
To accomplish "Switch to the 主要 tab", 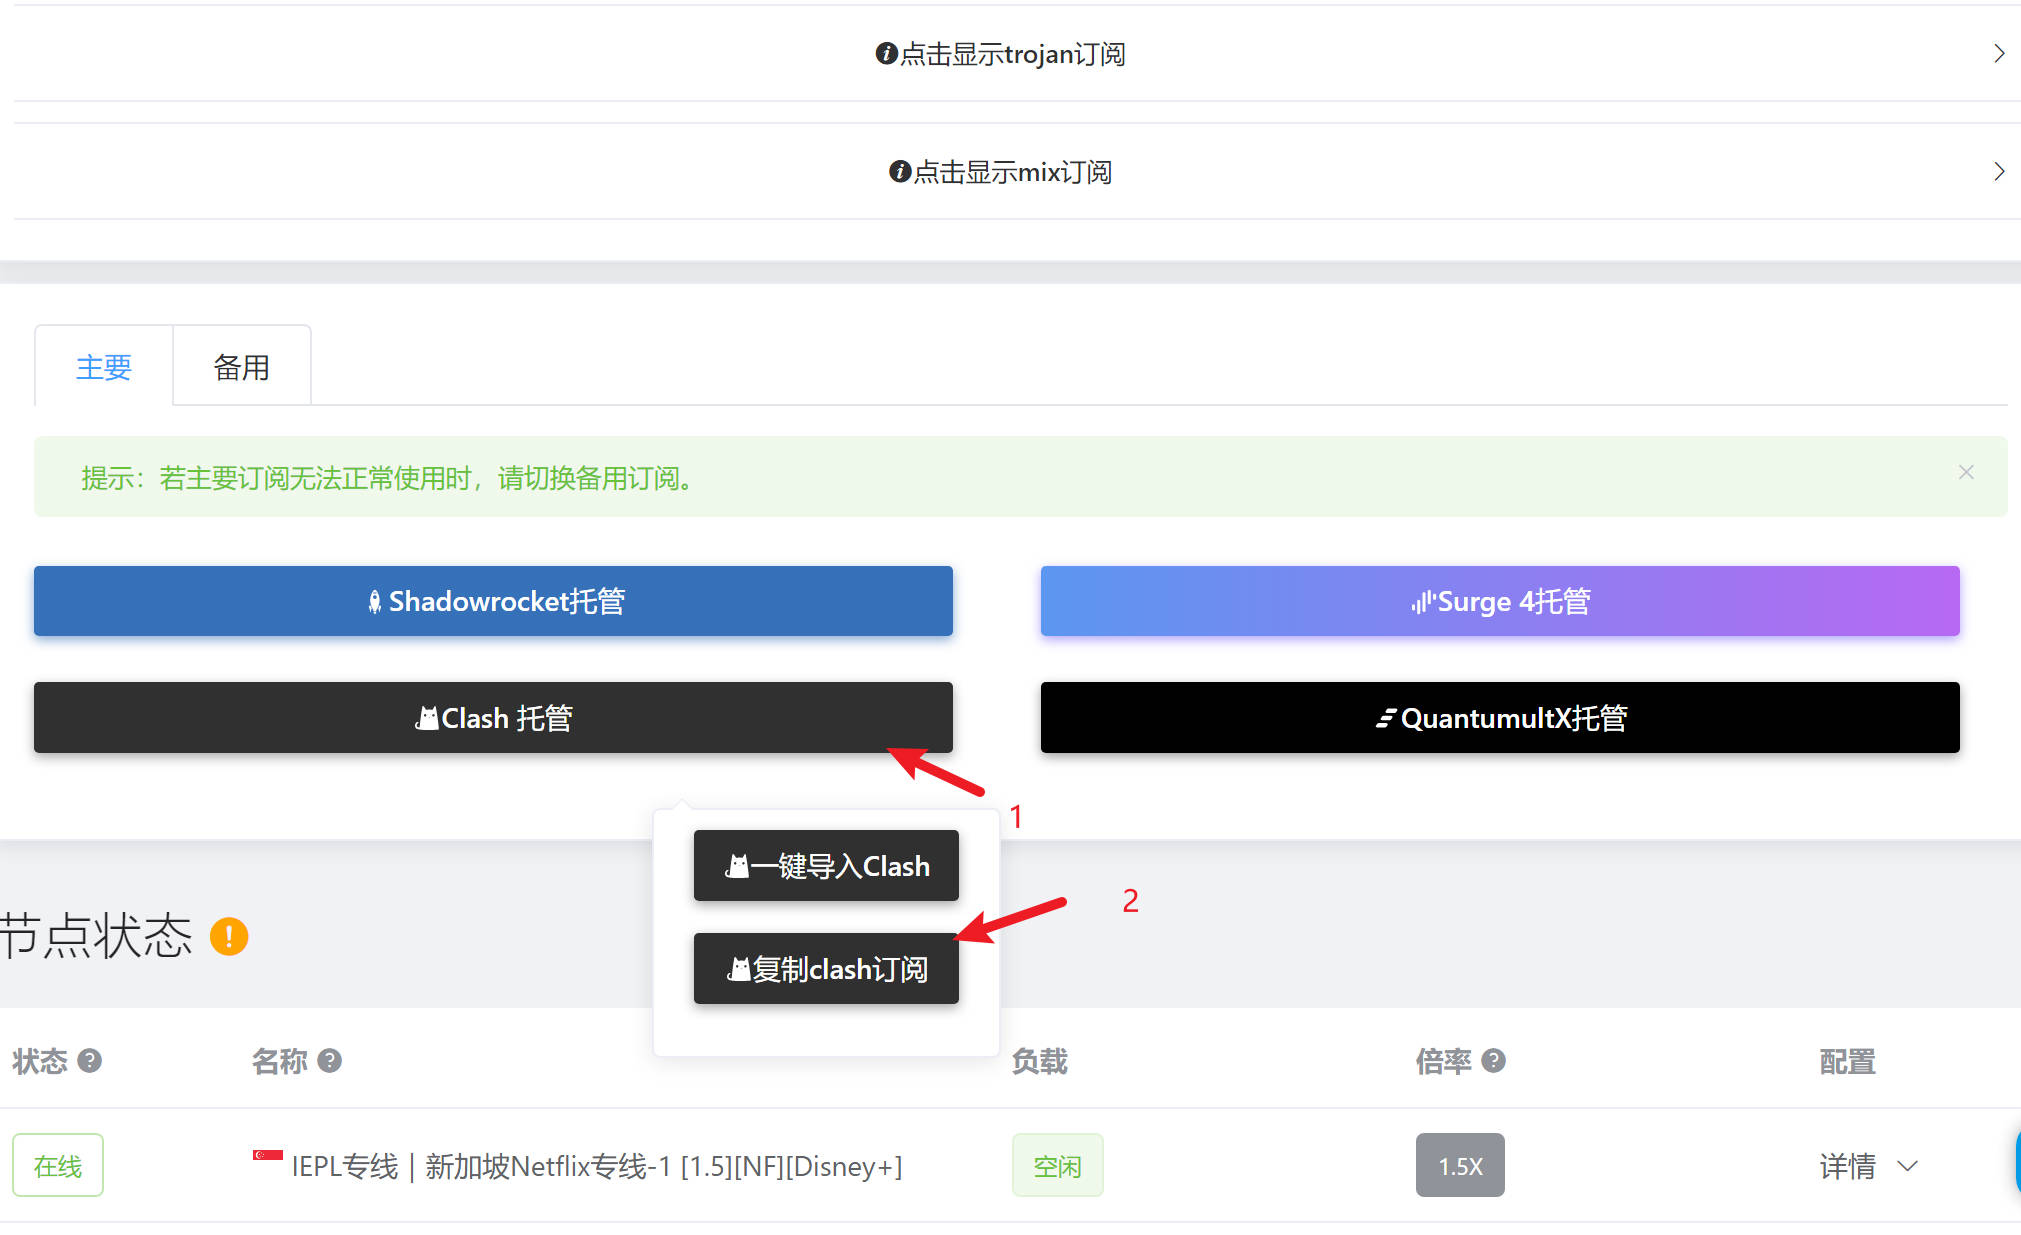I will [x=104, y=367].
